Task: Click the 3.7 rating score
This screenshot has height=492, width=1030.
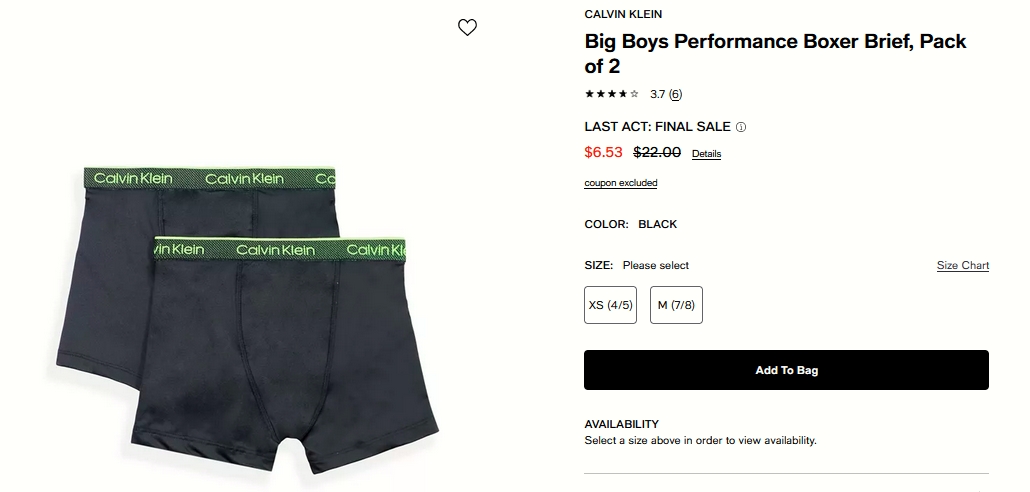Action: pos(657,94)
